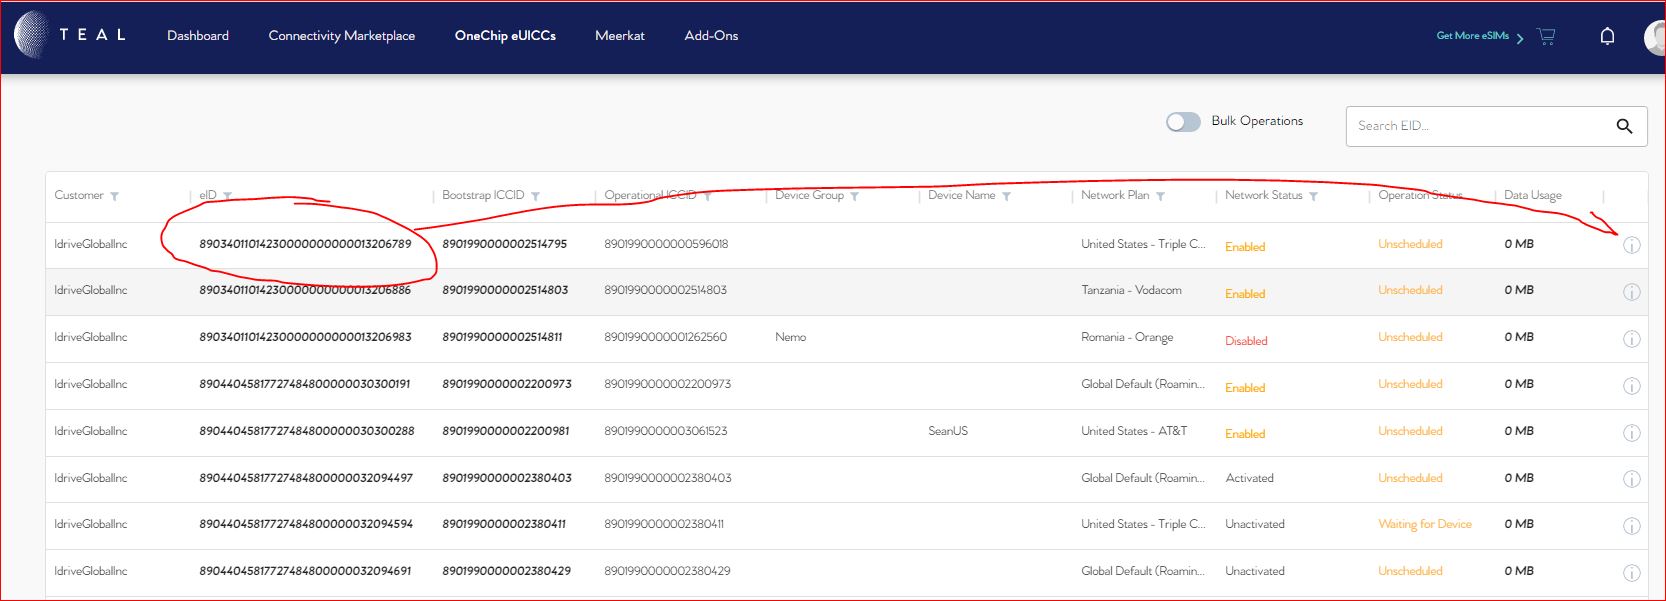Open Add-Ons menu
The width and height of the screenshot is (1666, 601).
click(x=711, y=36)
